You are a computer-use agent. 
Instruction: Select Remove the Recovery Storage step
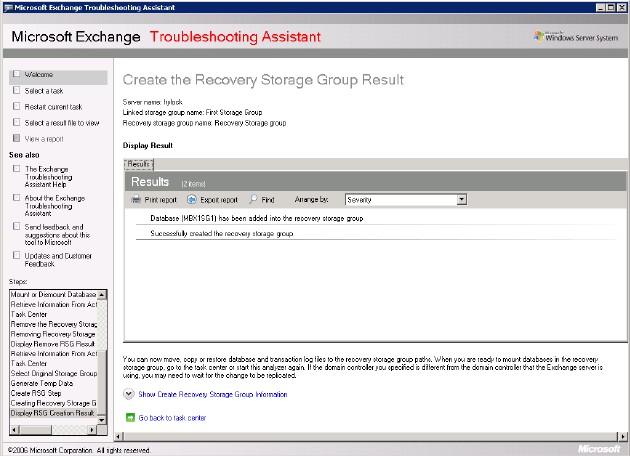tap(53, 324)
